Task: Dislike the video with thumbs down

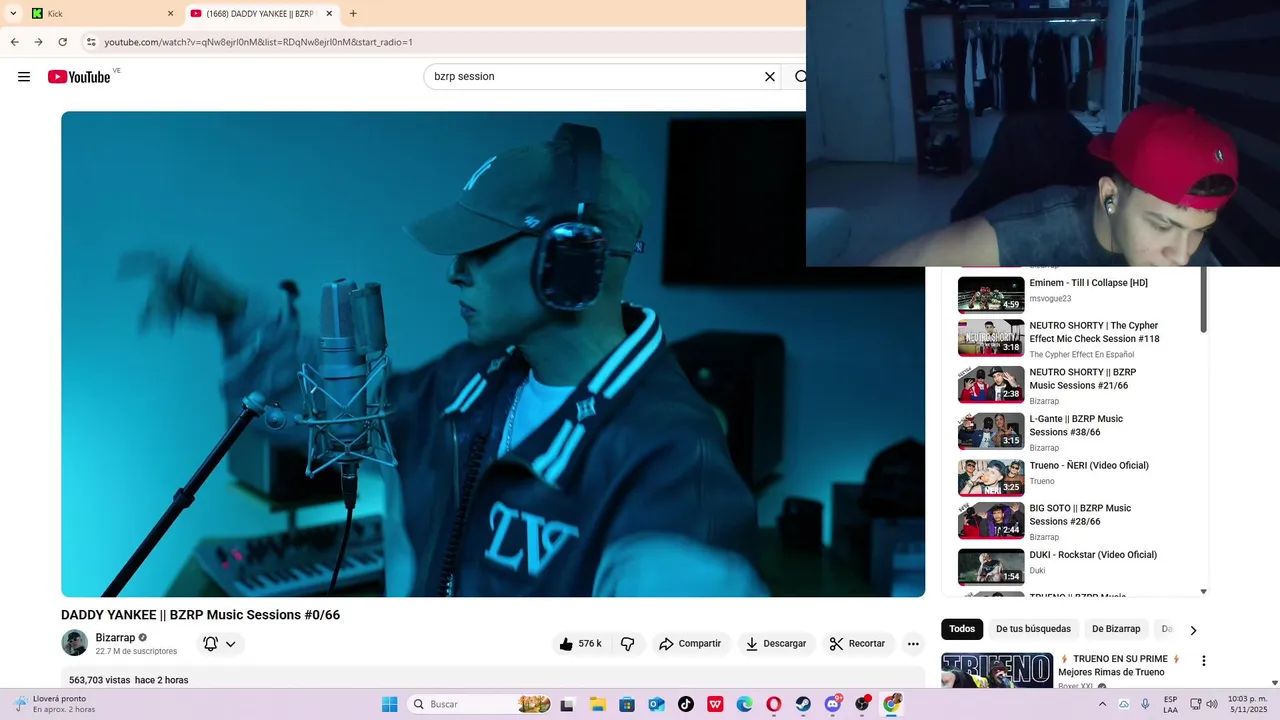Action: tap(628, 644)
